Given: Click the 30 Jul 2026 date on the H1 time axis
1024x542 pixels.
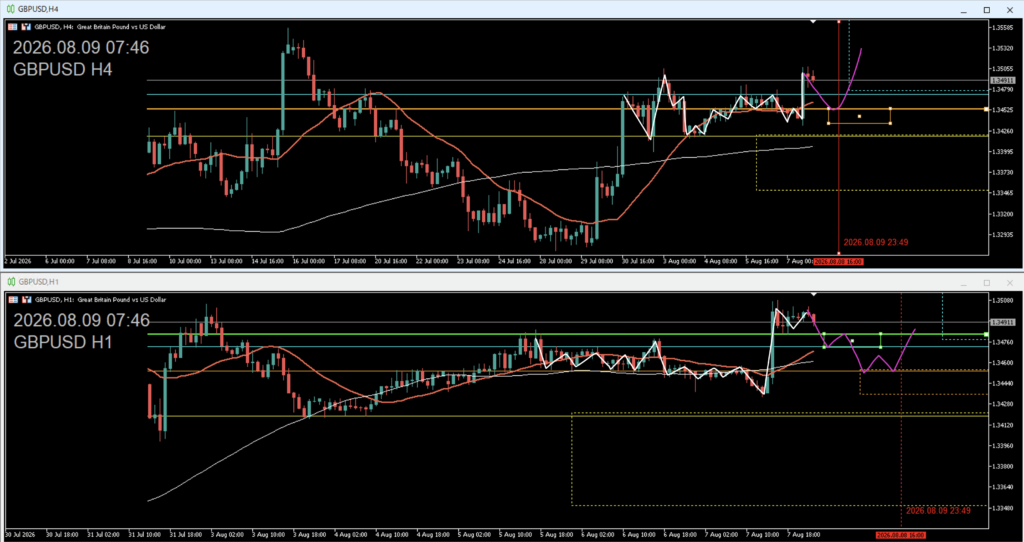Looking at the screenshot, I should [18, 534].
